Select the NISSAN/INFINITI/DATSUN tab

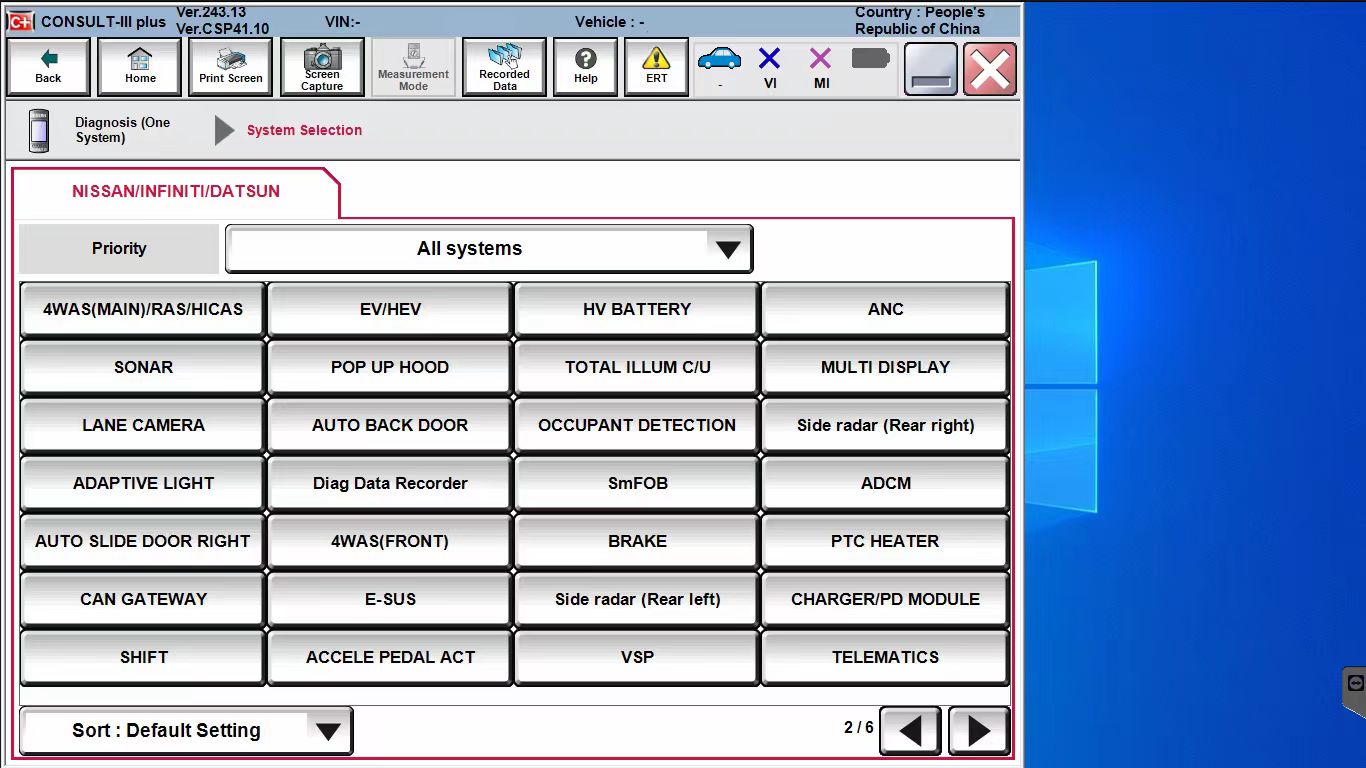[x=176, y=191]
